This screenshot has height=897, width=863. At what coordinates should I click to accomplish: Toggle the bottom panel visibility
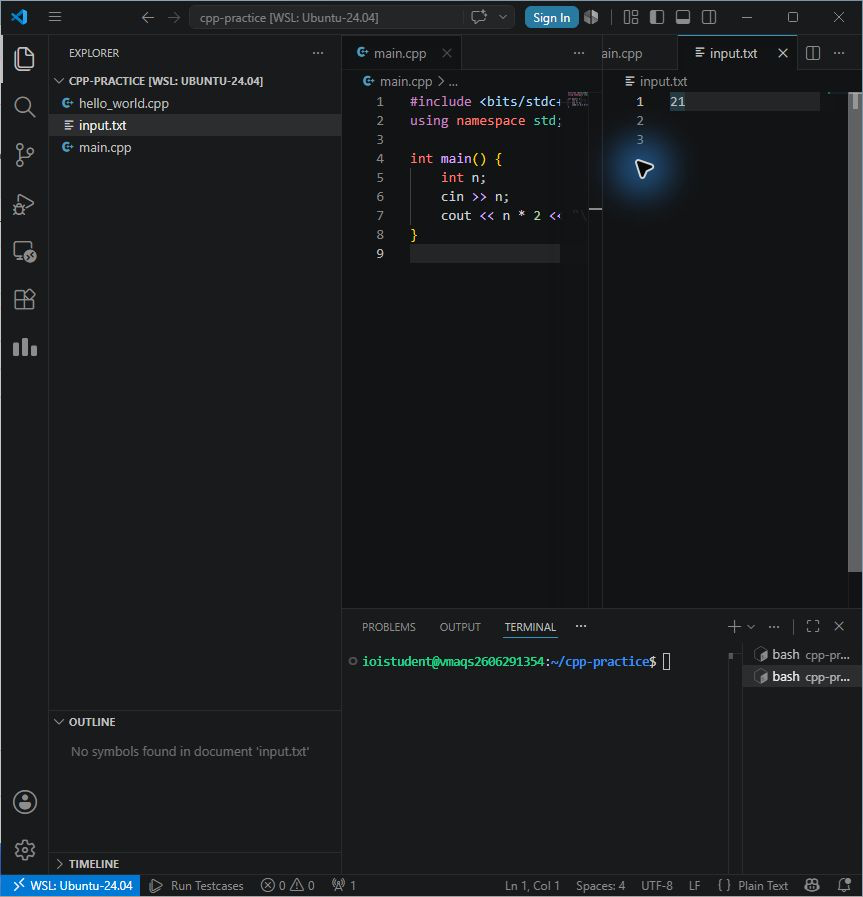pyautogui.click(x=683, y=17)
